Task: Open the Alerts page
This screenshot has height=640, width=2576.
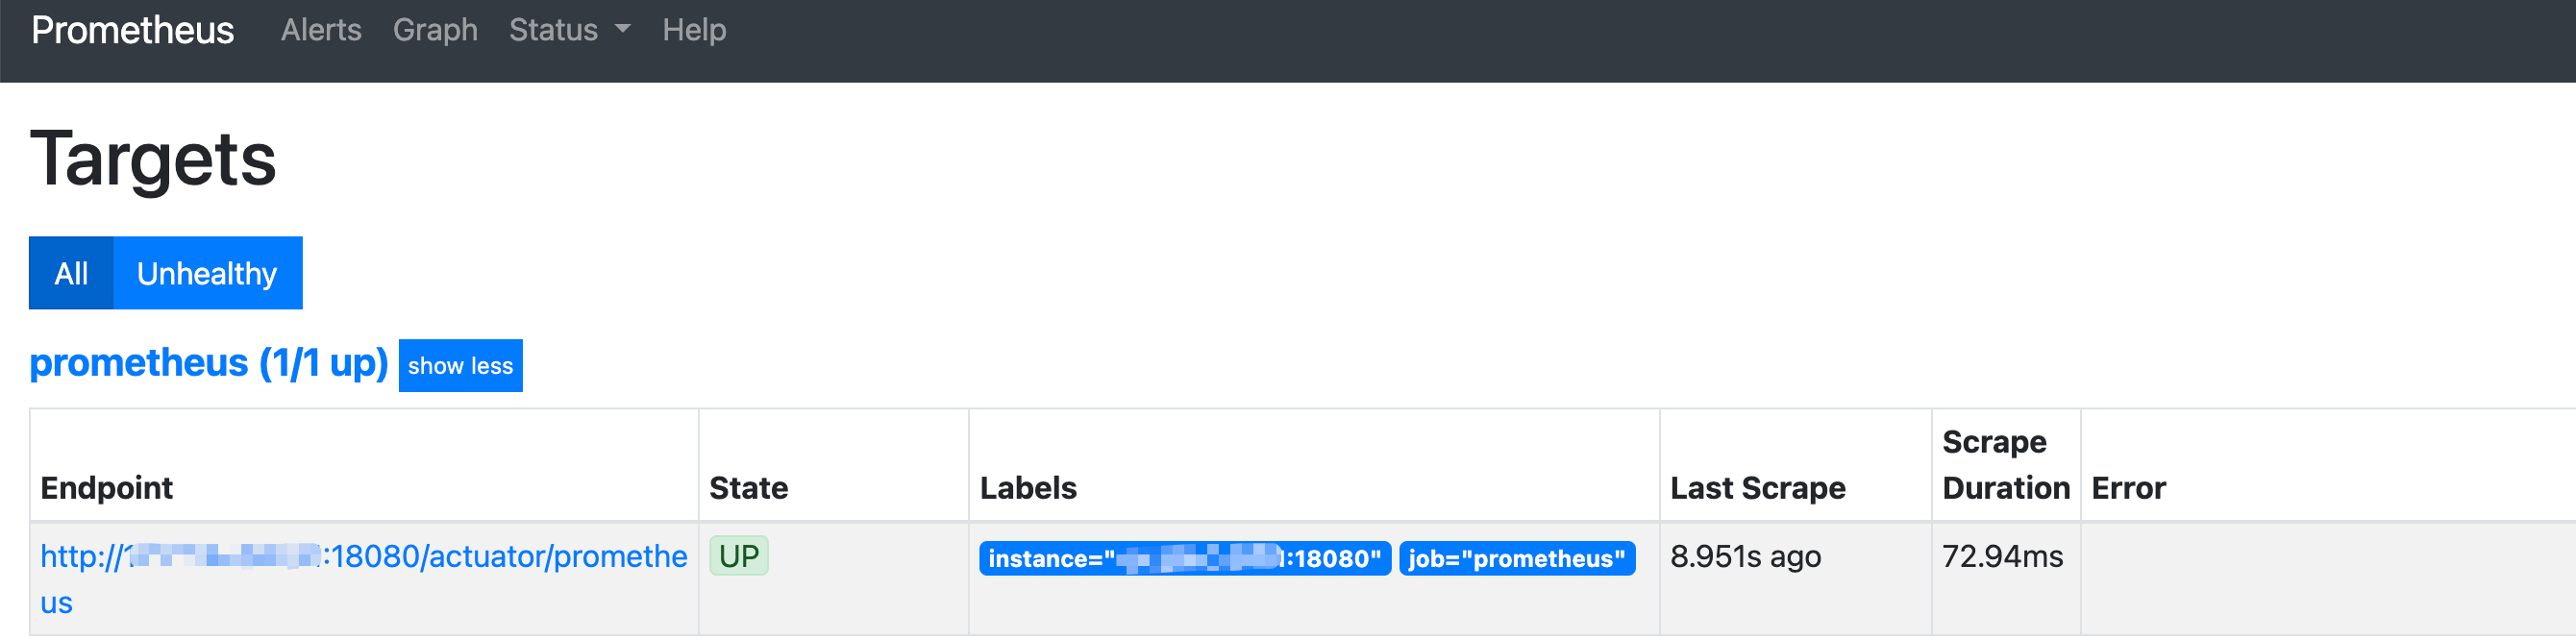Action: pyautogui.click(x=321, y=30)
